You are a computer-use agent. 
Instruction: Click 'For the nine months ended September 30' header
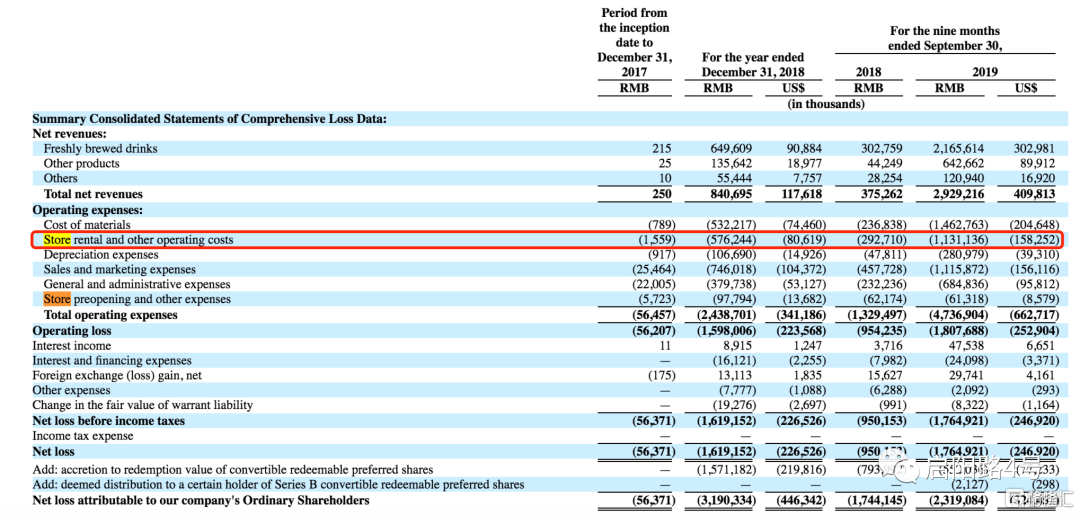coord(945,39)
